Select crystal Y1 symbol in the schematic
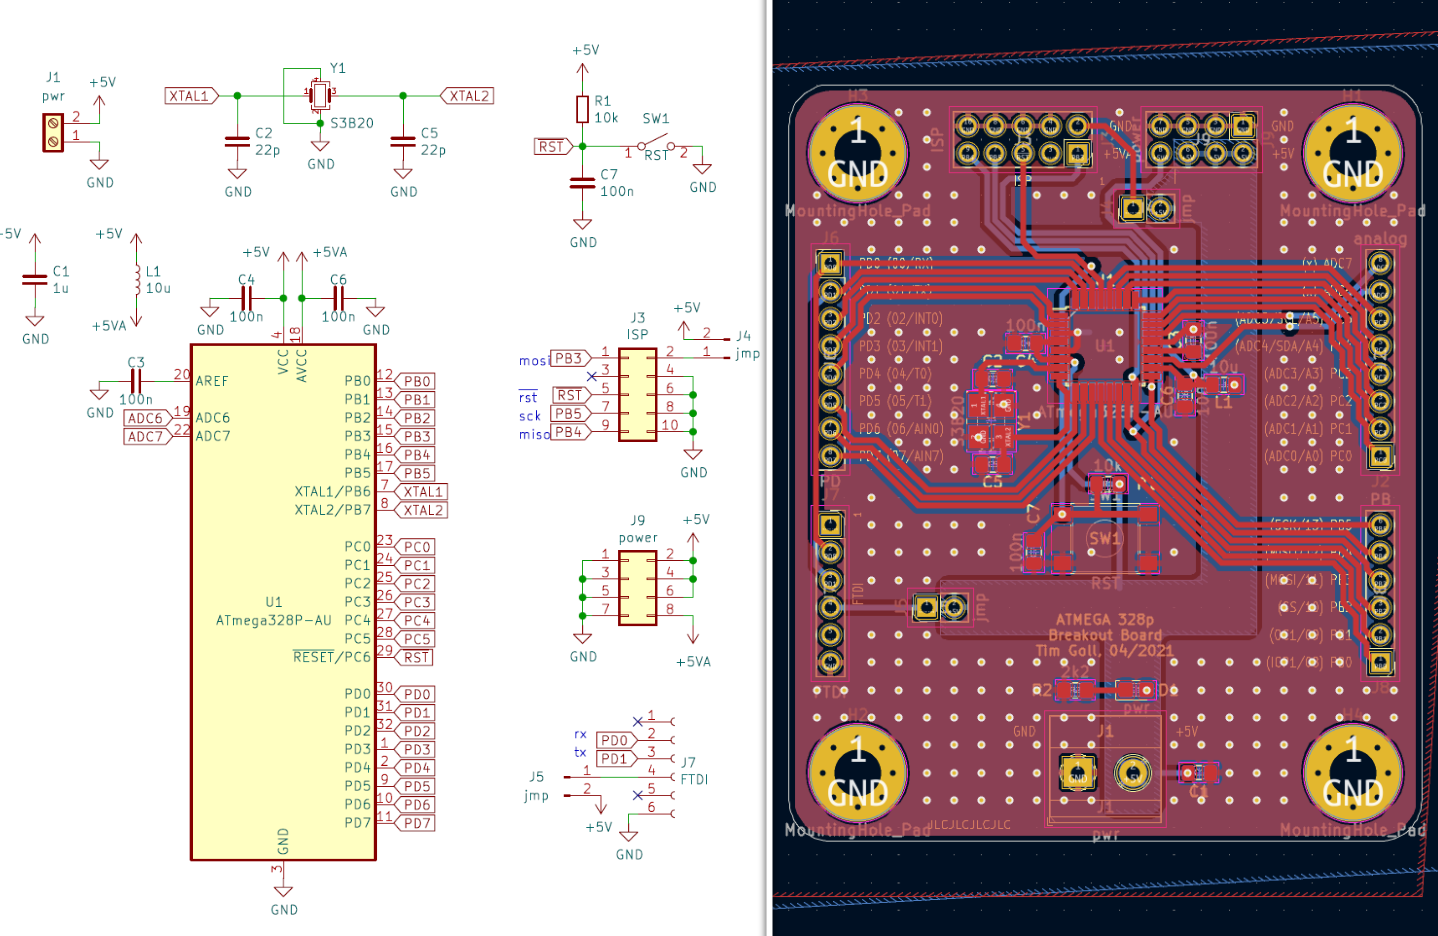 320,94
